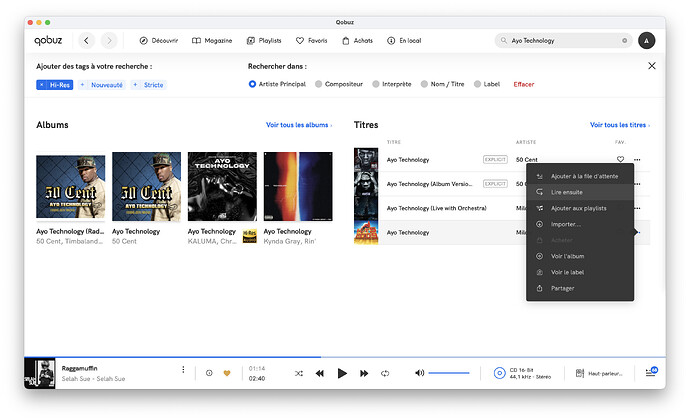Select the Ayo Technology (Album Versio... track title
The height and width of the screenshot is (420, 690).
click(429, 184)
